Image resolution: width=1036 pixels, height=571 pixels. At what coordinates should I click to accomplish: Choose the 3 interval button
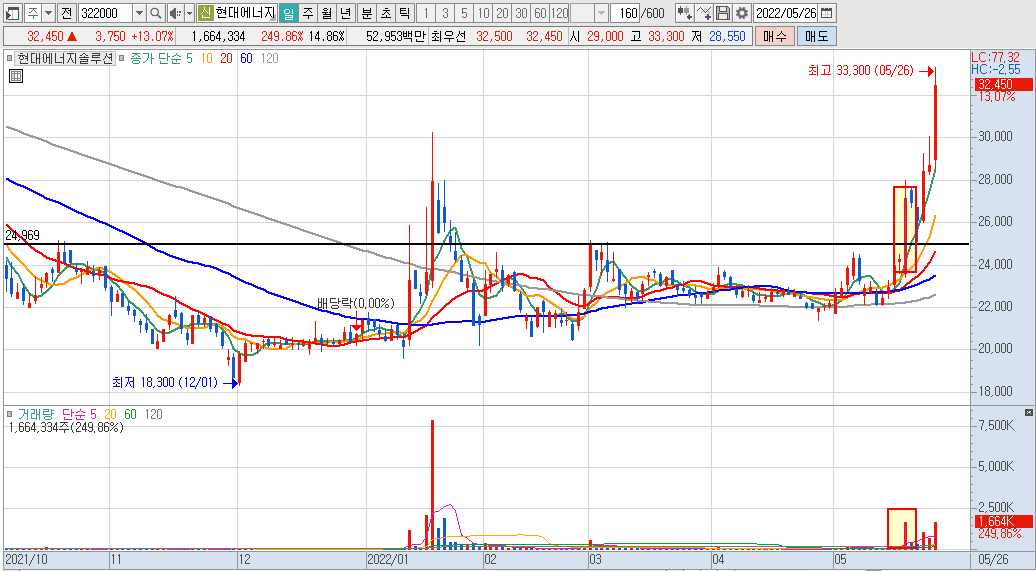coord(445,13)
